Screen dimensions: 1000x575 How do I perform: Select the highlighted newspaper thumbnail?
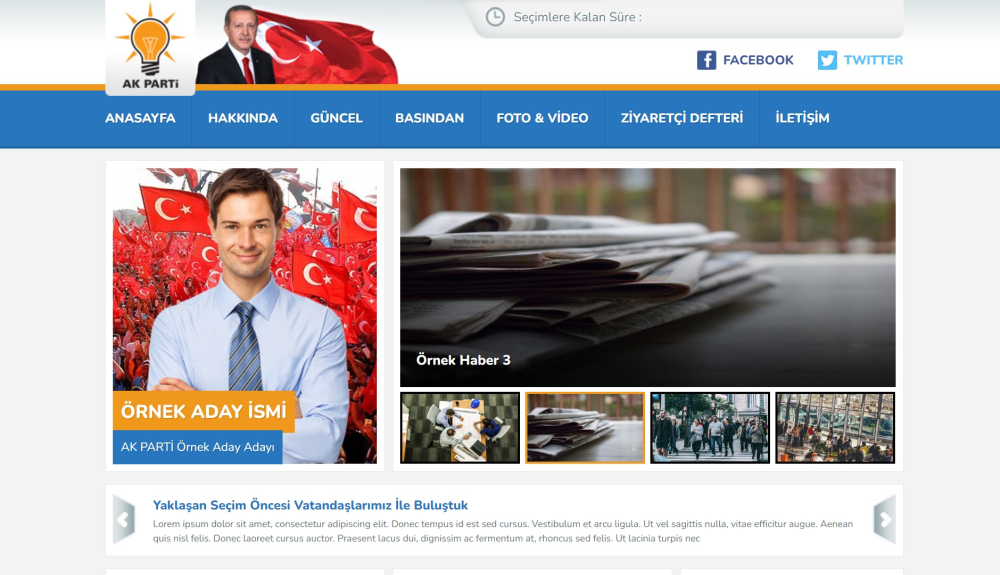pos(585,428)
